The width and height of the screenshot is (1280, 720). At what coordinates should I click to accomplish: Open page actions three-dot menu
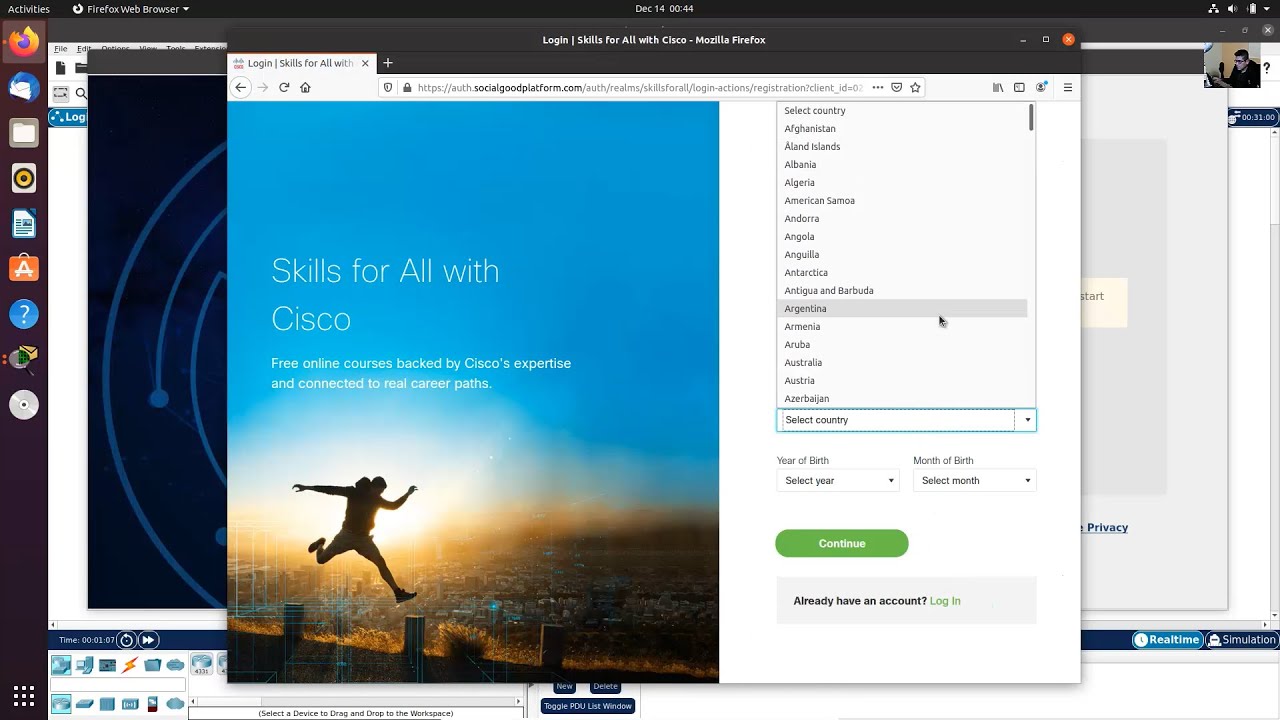[878, 87]
